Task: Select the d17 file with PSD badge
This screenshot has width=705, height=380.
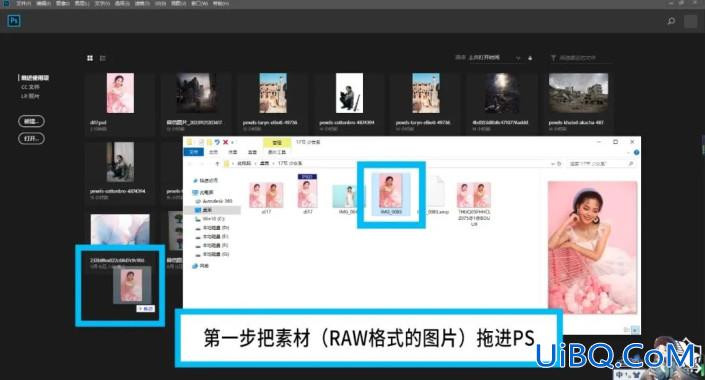Action: pyautogui.click(x=308, y=194)
